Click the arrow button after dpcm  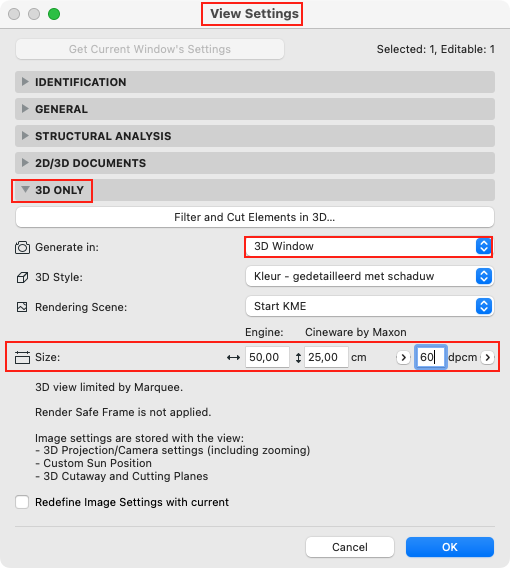488,357
